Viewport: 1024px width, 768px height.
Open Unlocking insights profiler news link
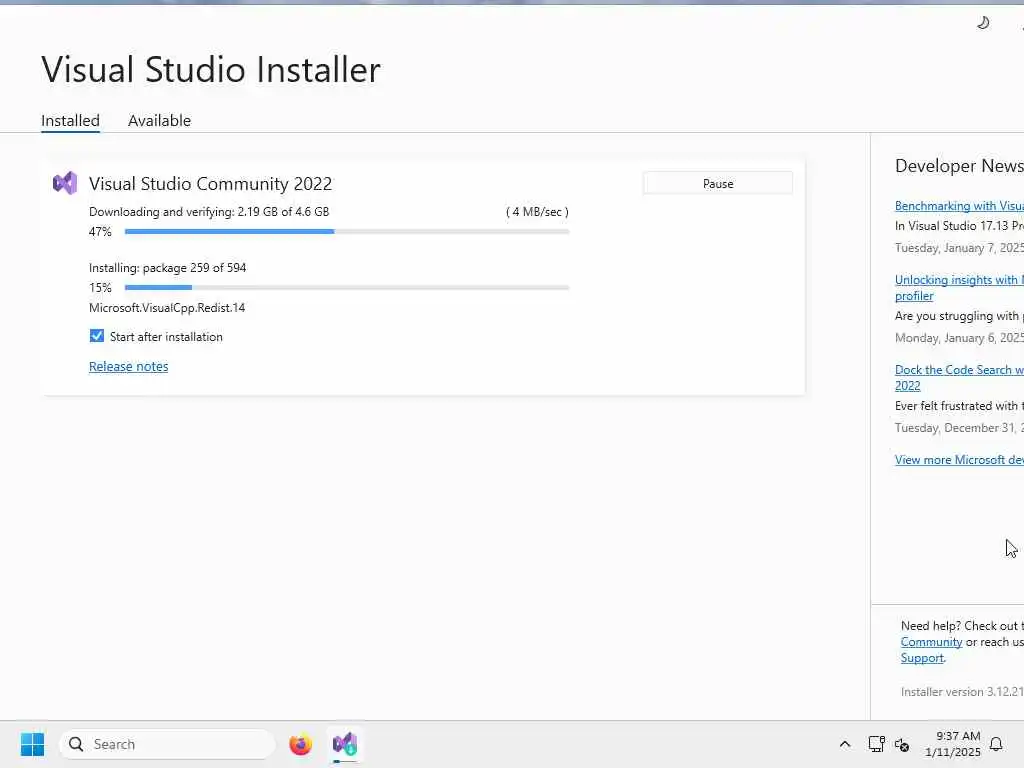tap(959, 287)
